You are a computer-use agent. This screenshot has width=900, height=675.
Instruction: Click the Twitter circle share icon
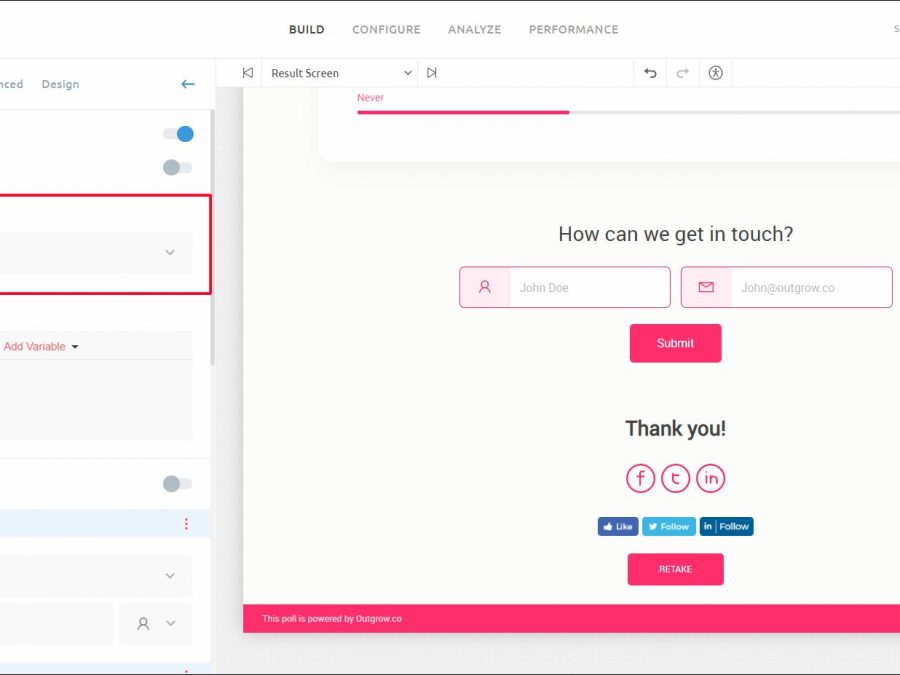[x=675, y=478]
